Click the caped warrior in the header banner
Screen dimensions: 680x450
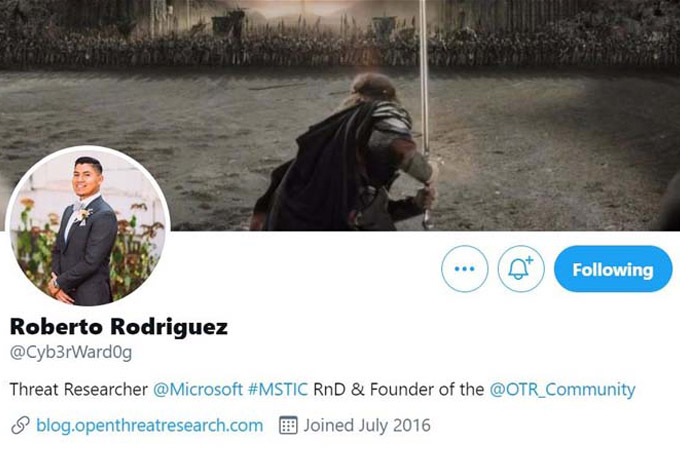click(x=347, y=156)
